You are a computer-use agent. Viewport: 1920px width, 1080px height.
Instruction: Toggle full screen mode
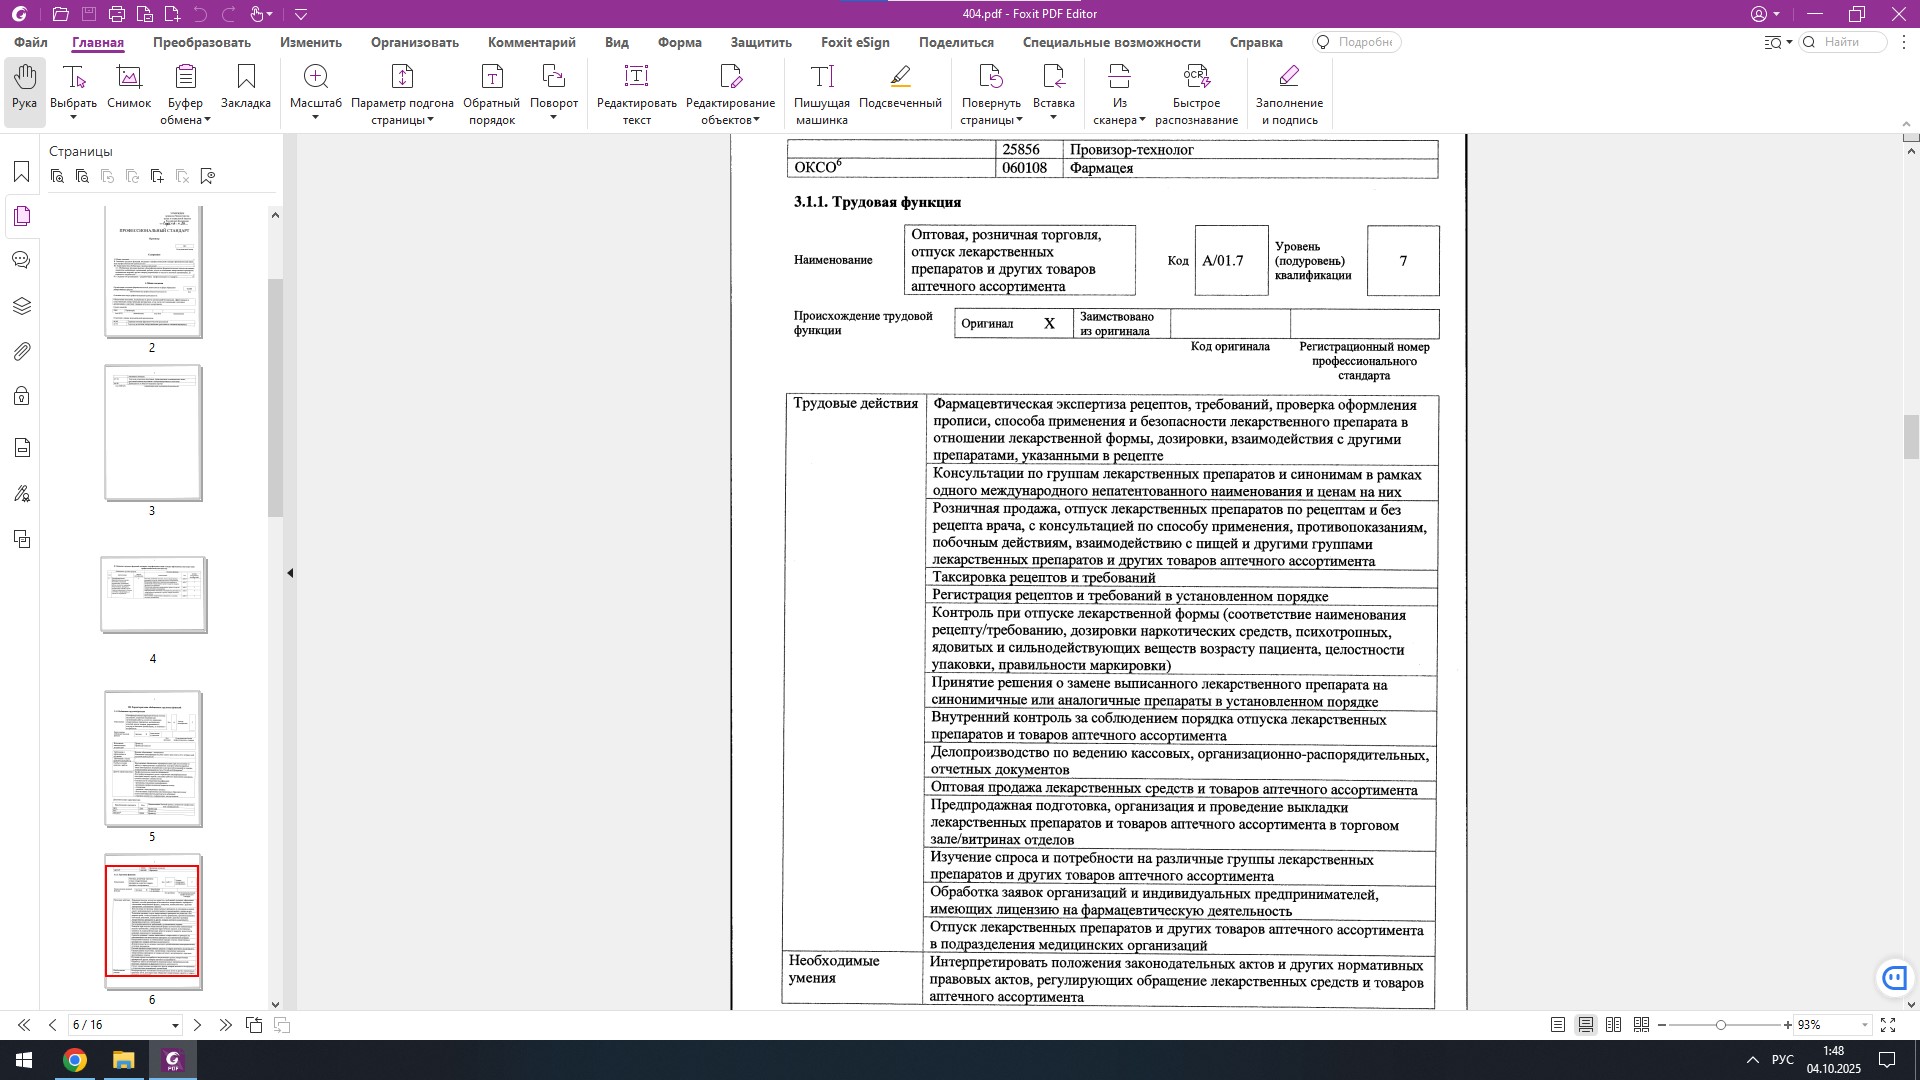click(1888, 1025)
